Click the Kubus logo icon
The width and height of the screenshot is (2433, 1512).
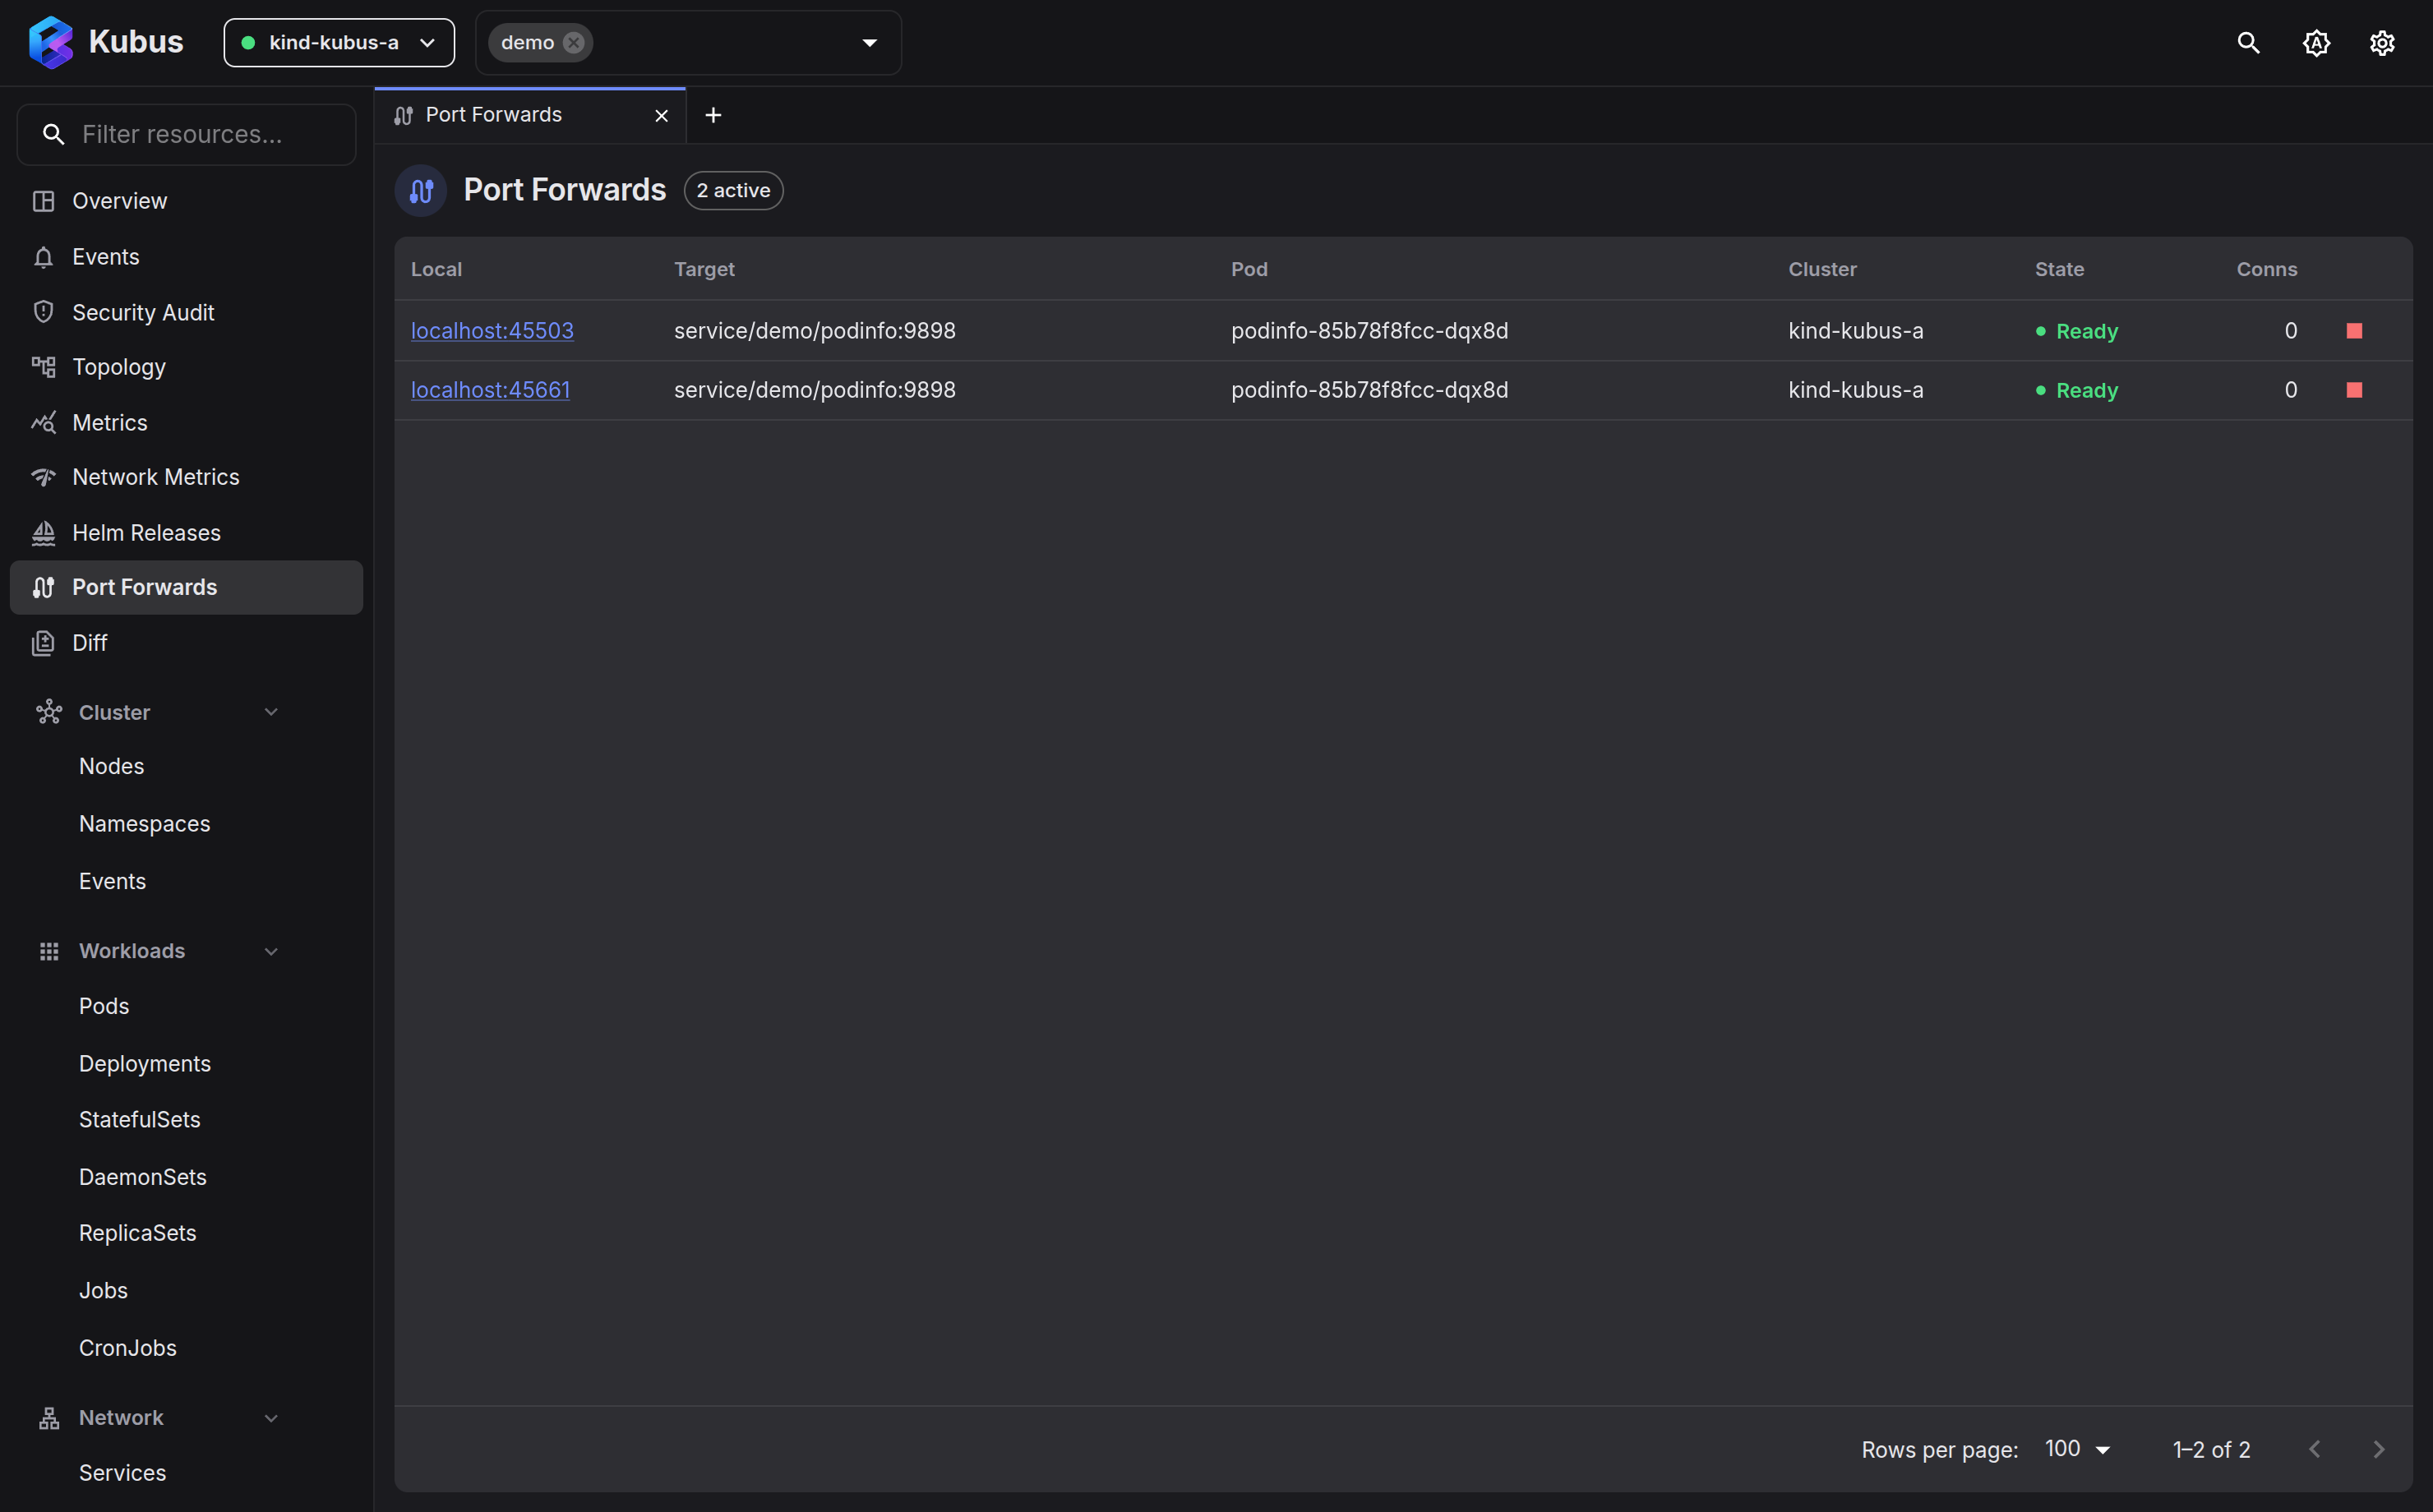click(x=50, y=43)
